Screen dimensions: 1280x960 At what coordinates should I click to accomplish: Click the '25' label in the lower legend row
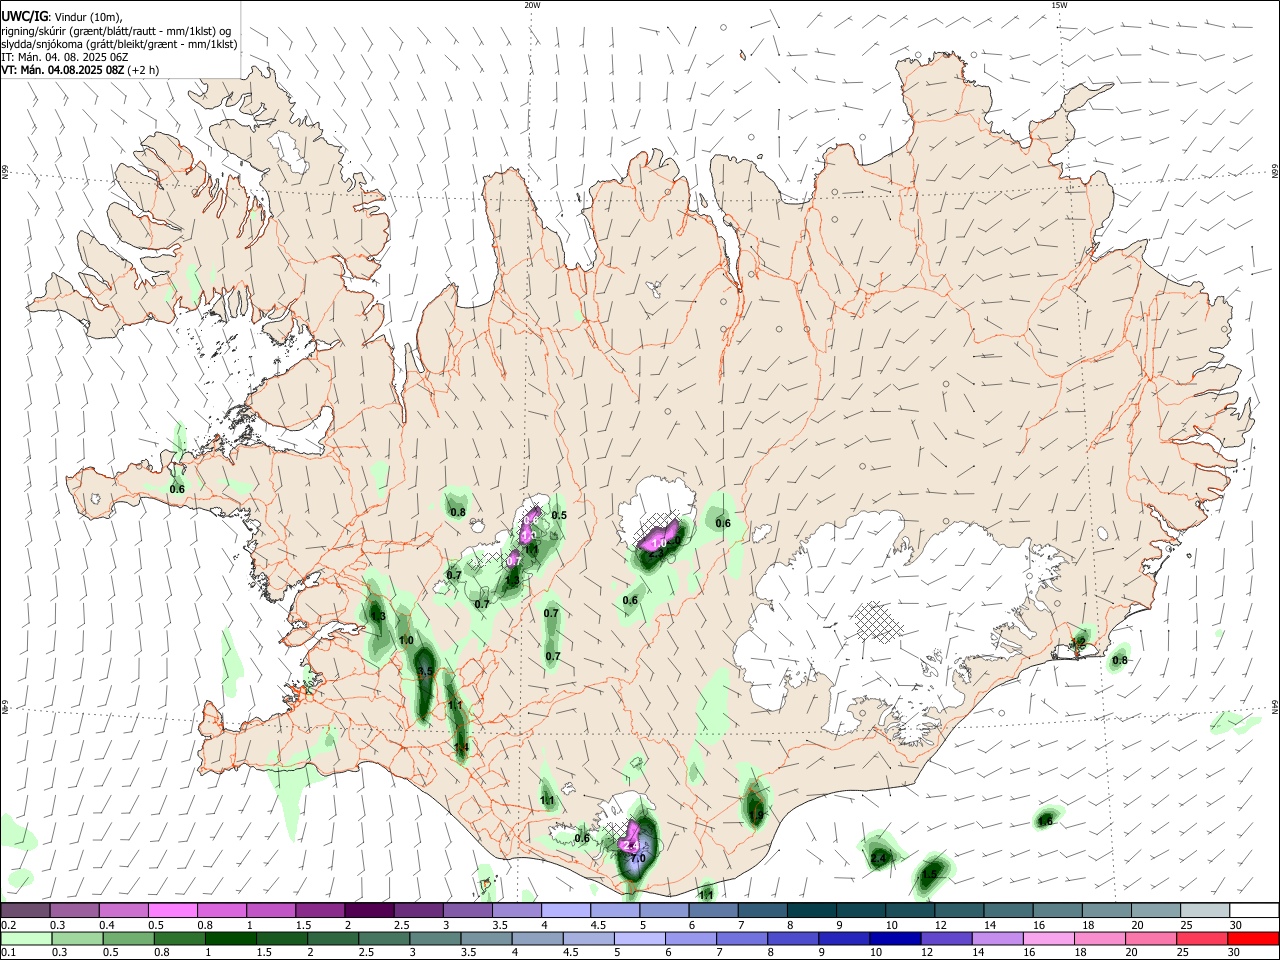1182,952
